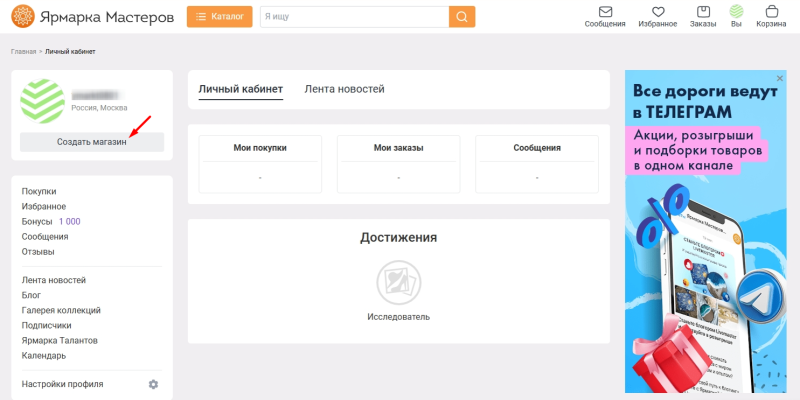The height and width of the screenshot is (400, 800).
Task: Open the Мои покупки card
Action: click(260, 164)
